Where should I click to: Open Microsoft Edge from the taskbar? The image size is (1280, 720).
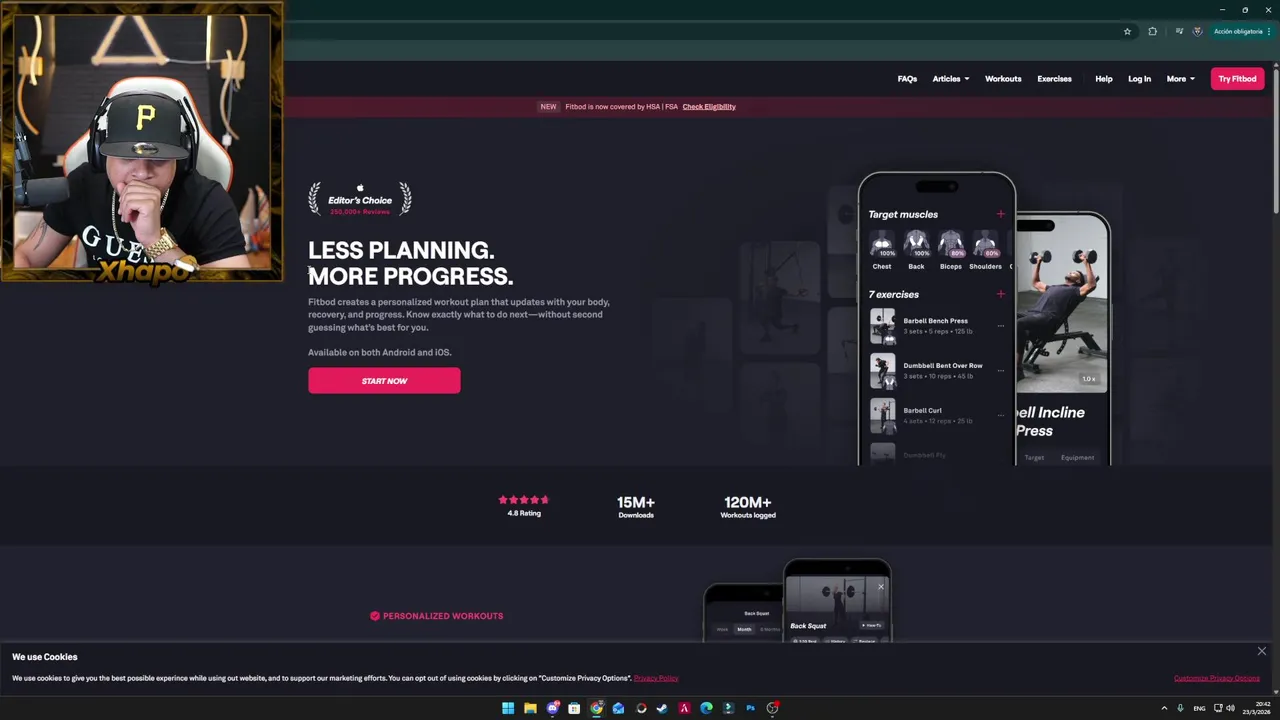click(706, 708)
